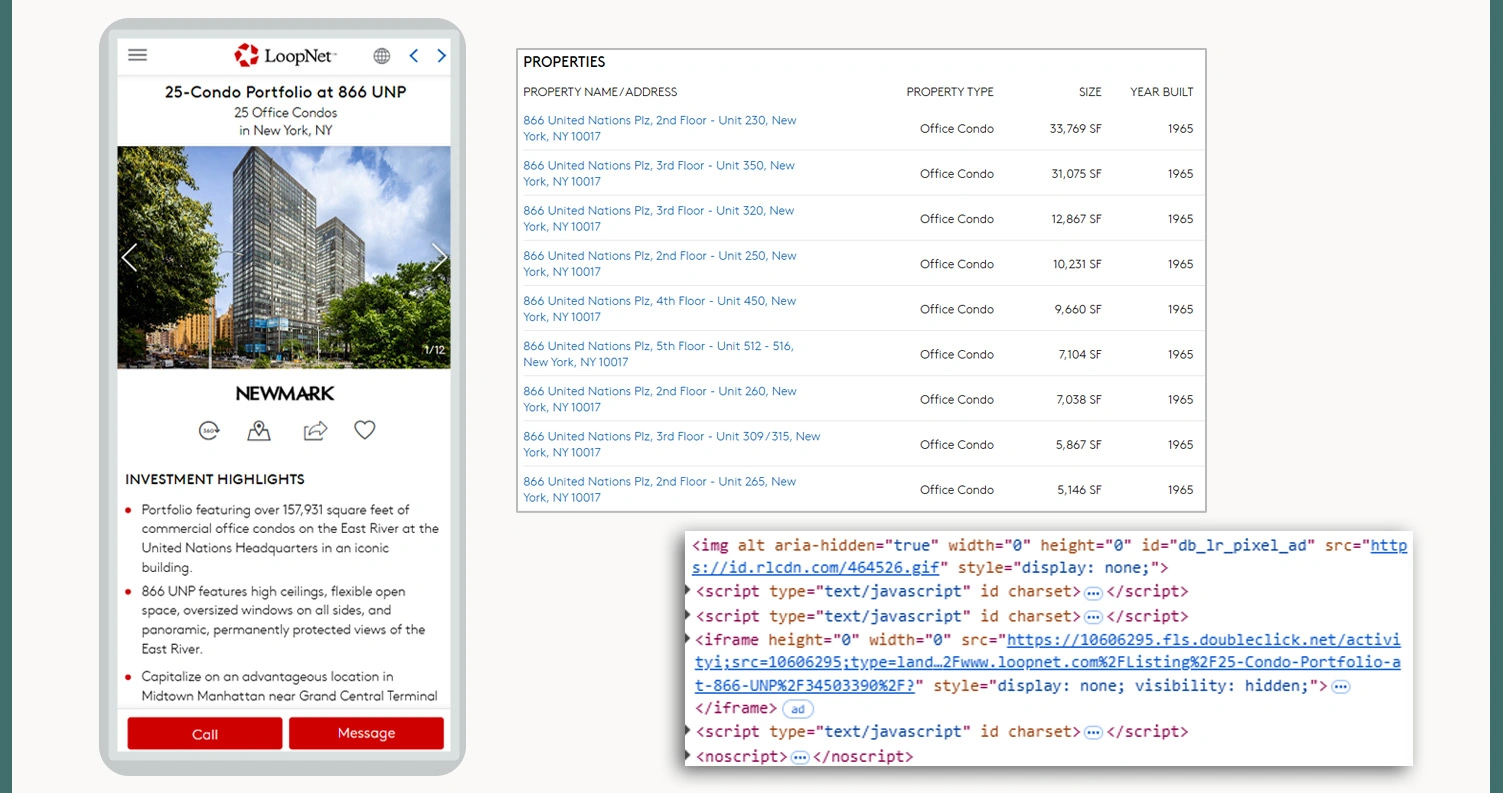Show previous photo in image carousel
The height and width of the screenshot is (793, 1503).
click(x=129, y=258)
